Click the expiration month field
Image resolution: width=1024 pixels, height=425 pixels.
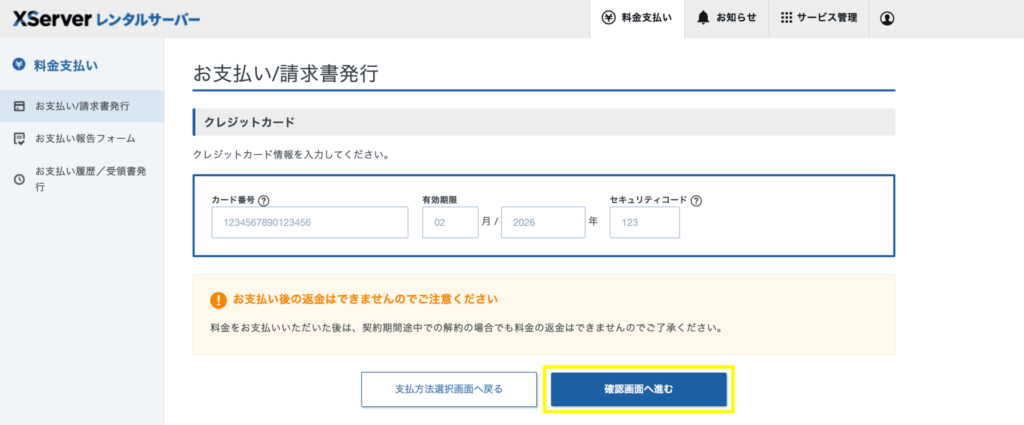click(450, 222)
